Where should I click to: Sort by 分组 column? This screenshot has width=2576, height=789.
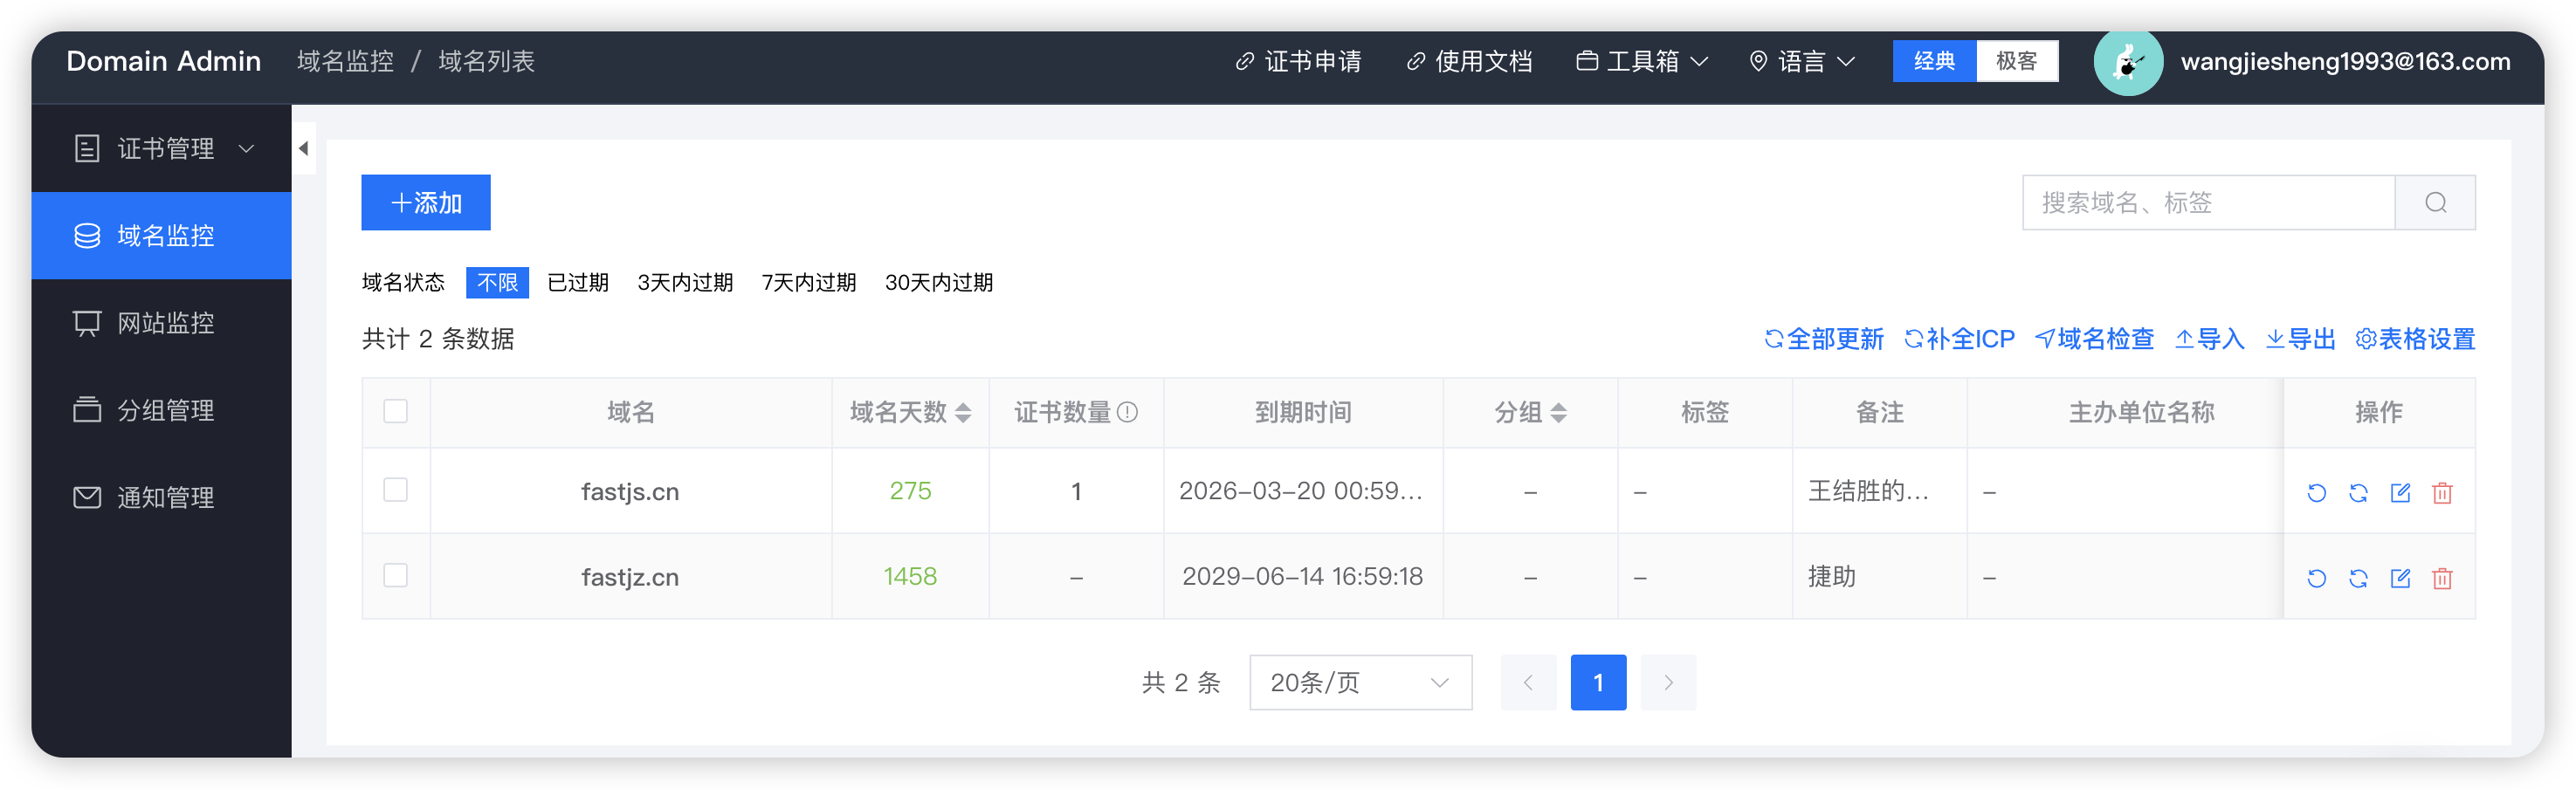(1558, 412)
